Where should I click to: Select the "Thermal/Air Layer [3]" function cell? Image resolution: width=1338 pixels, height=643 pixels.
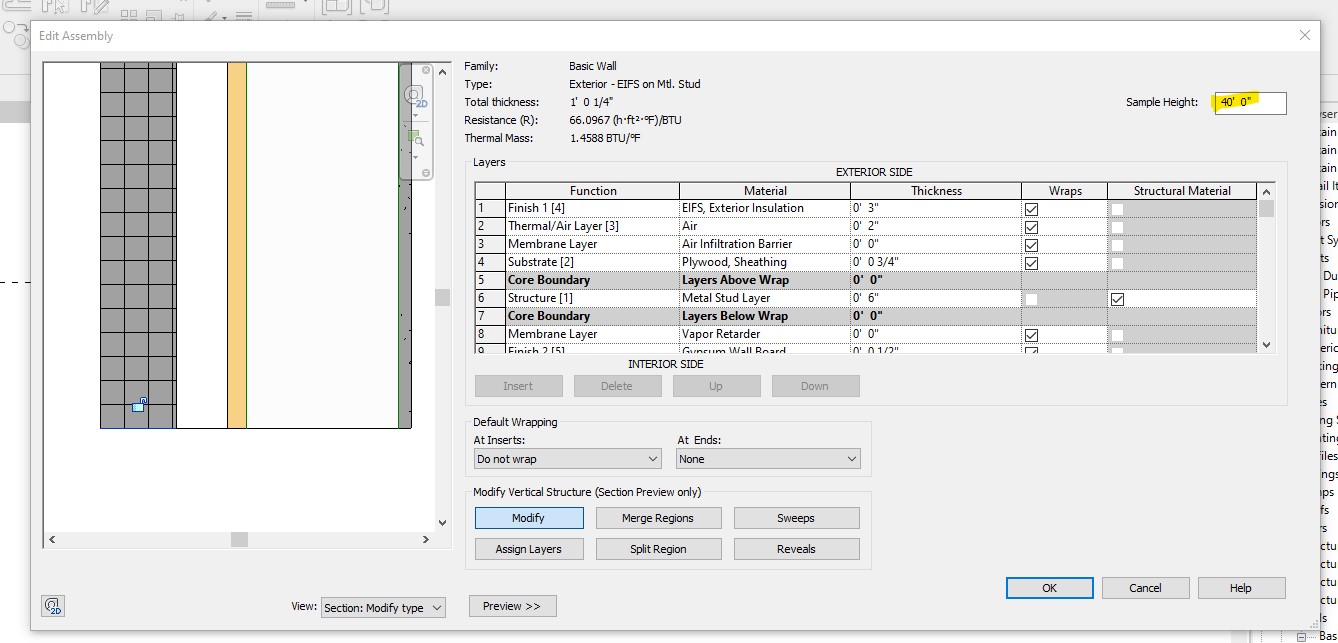coord(592,226)
